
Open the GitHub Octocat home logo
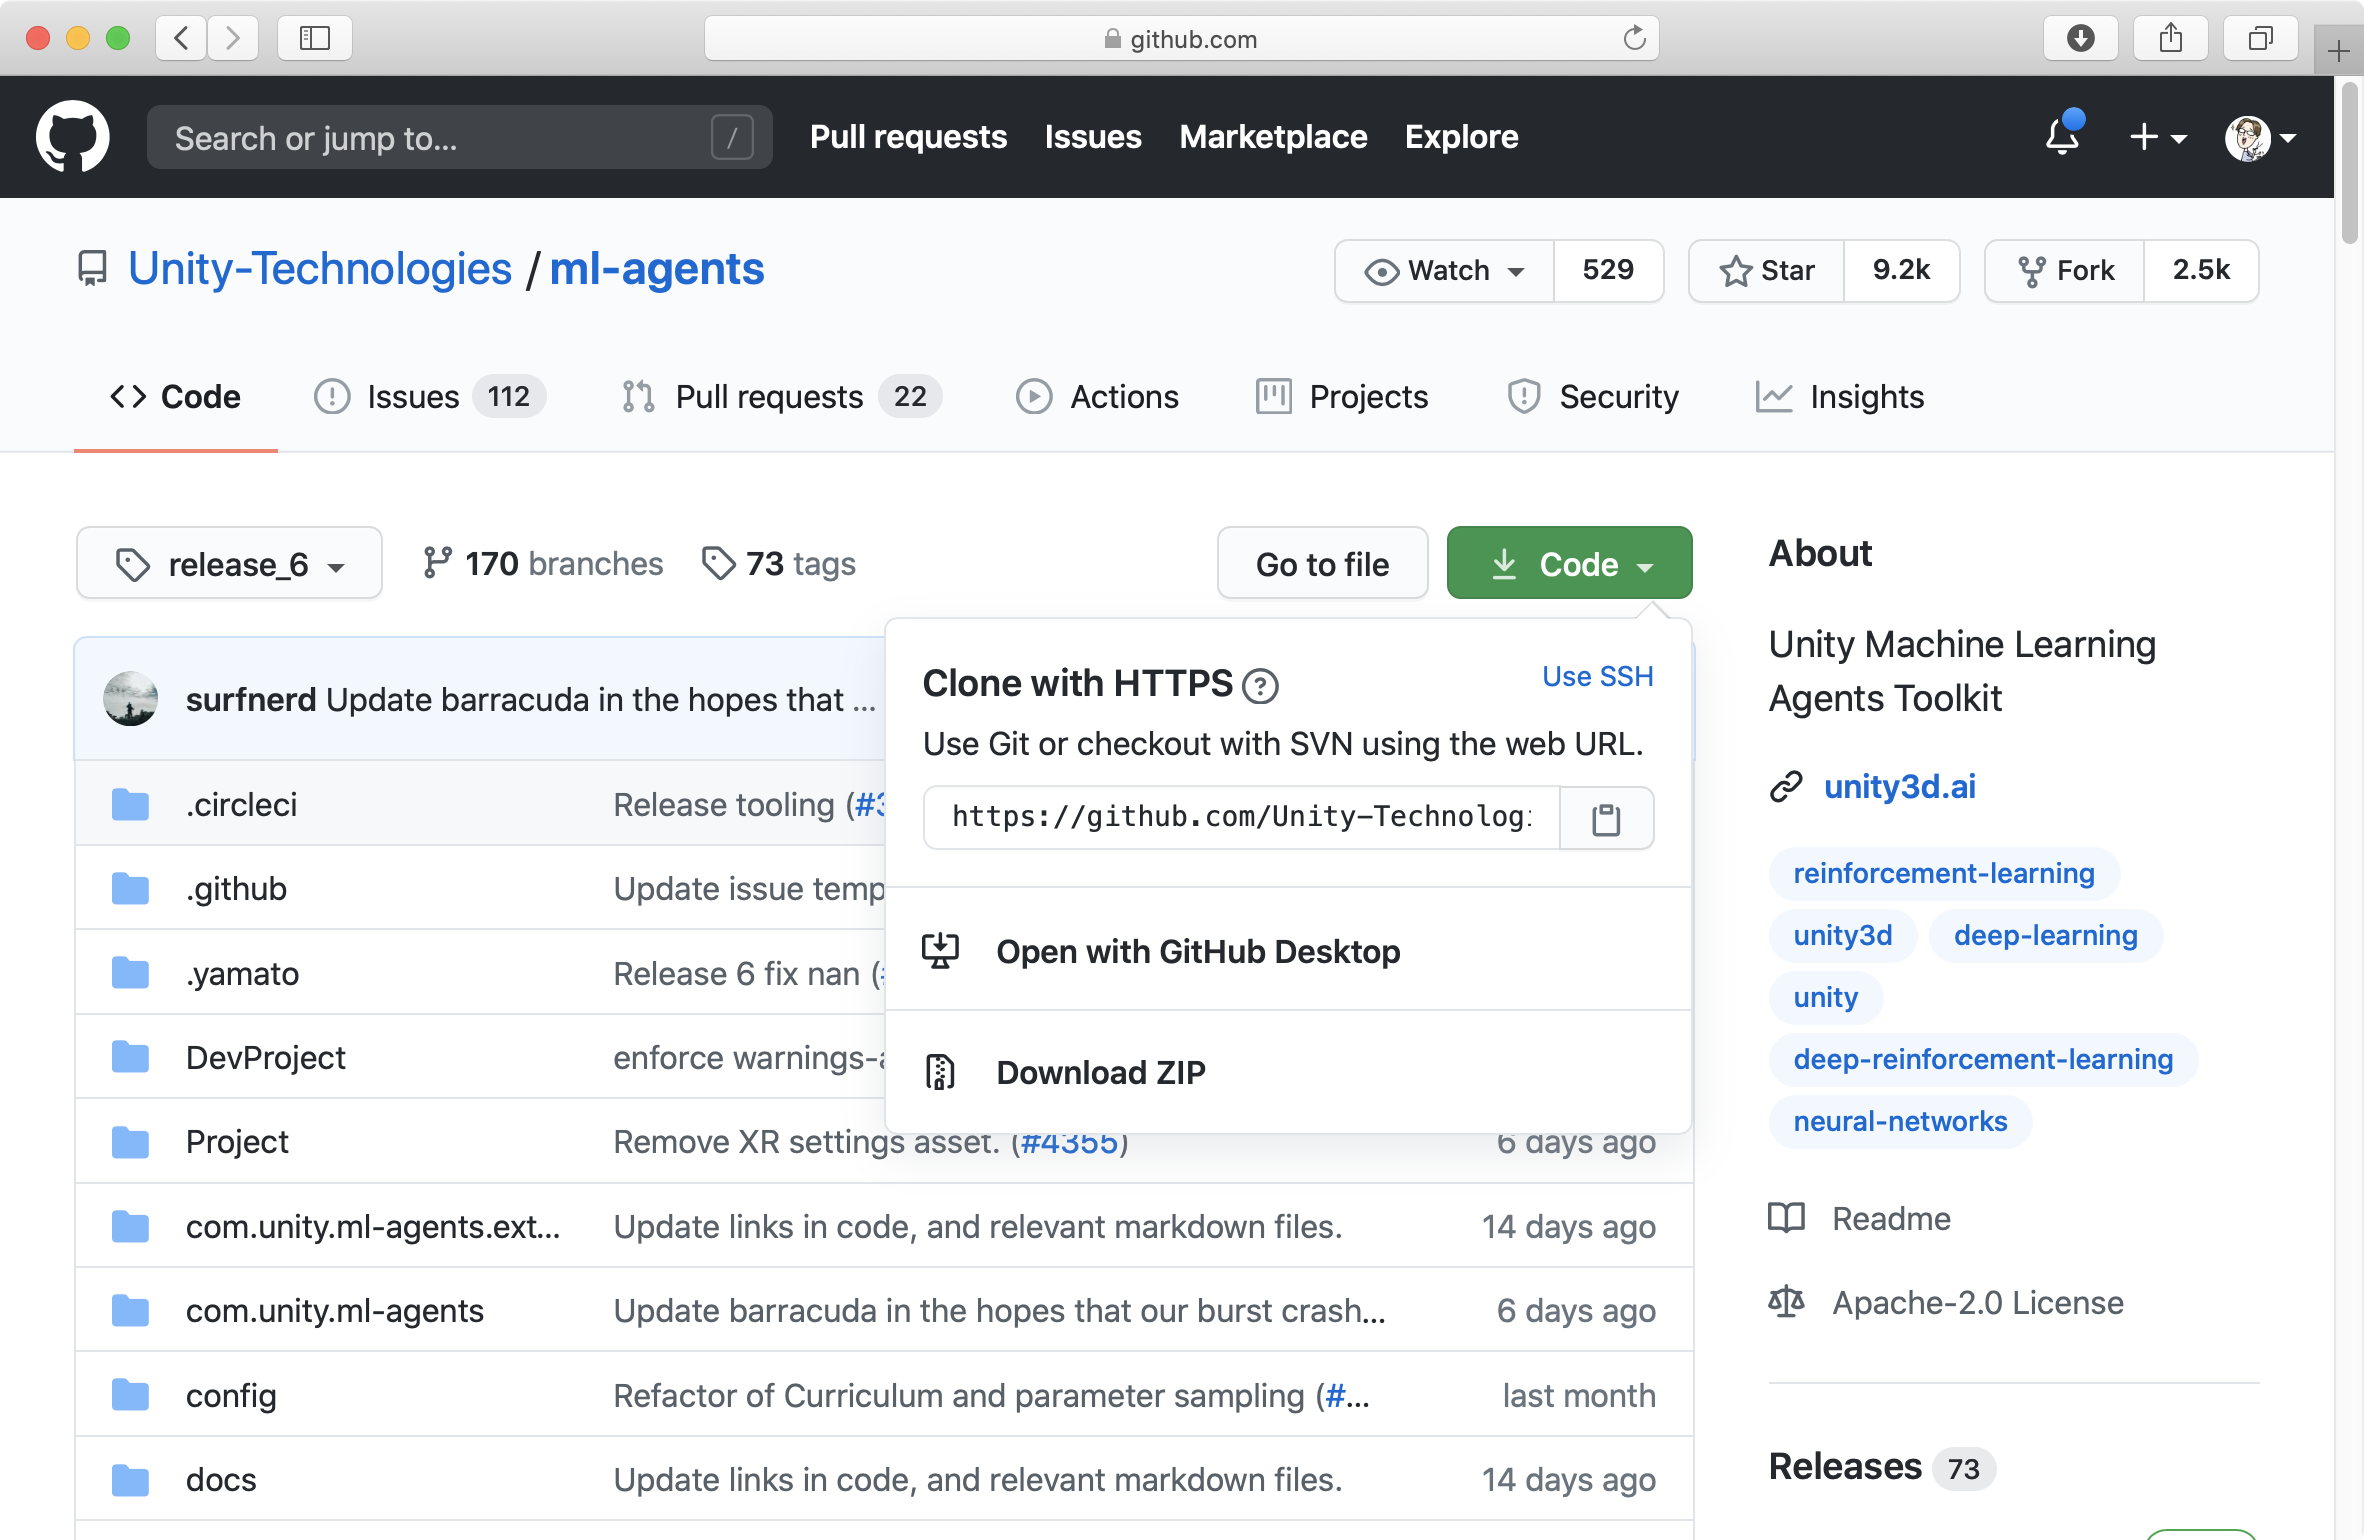72,137
